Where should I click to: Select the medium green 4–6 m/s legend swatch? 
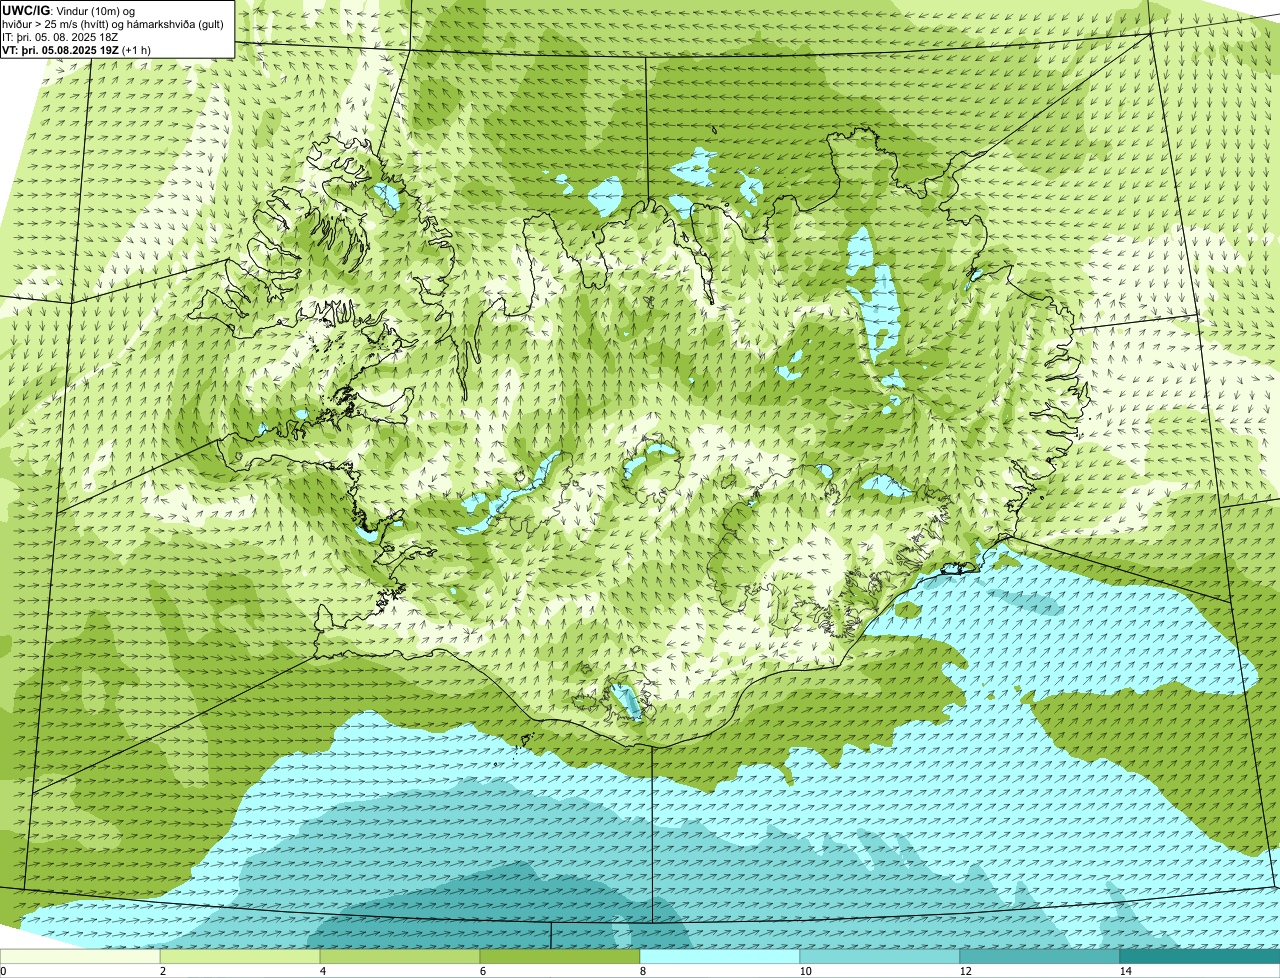pos(400,957)
